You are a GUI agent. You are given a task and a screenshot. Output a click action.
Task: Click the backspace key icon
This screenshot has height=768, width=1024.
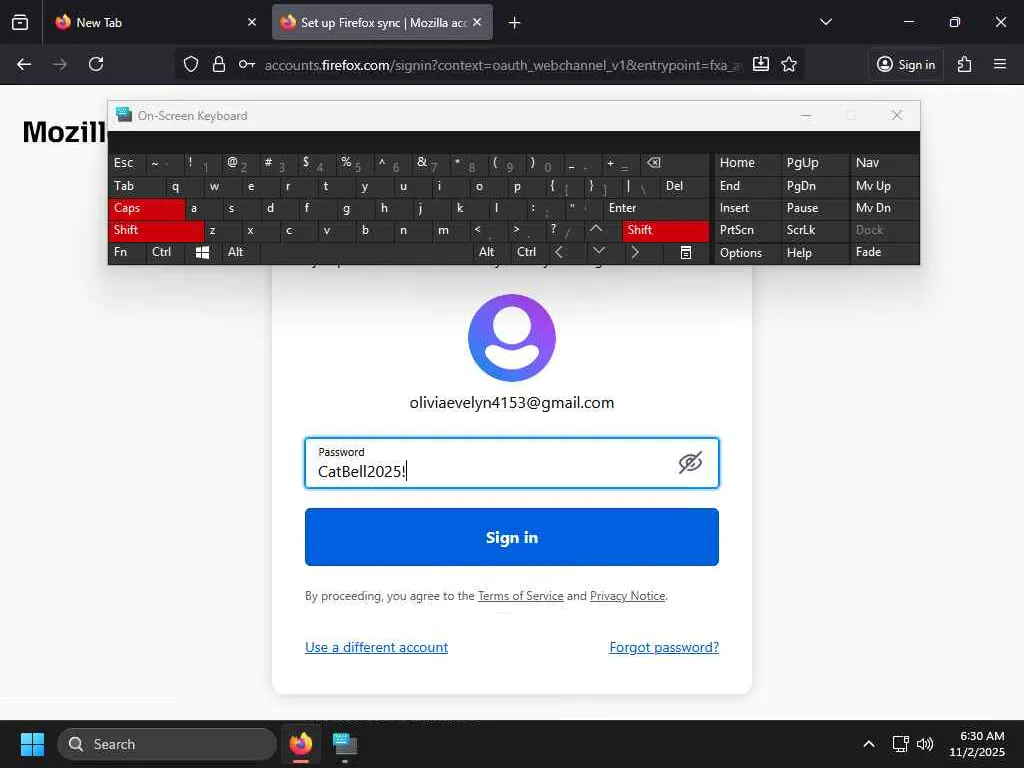675,163
